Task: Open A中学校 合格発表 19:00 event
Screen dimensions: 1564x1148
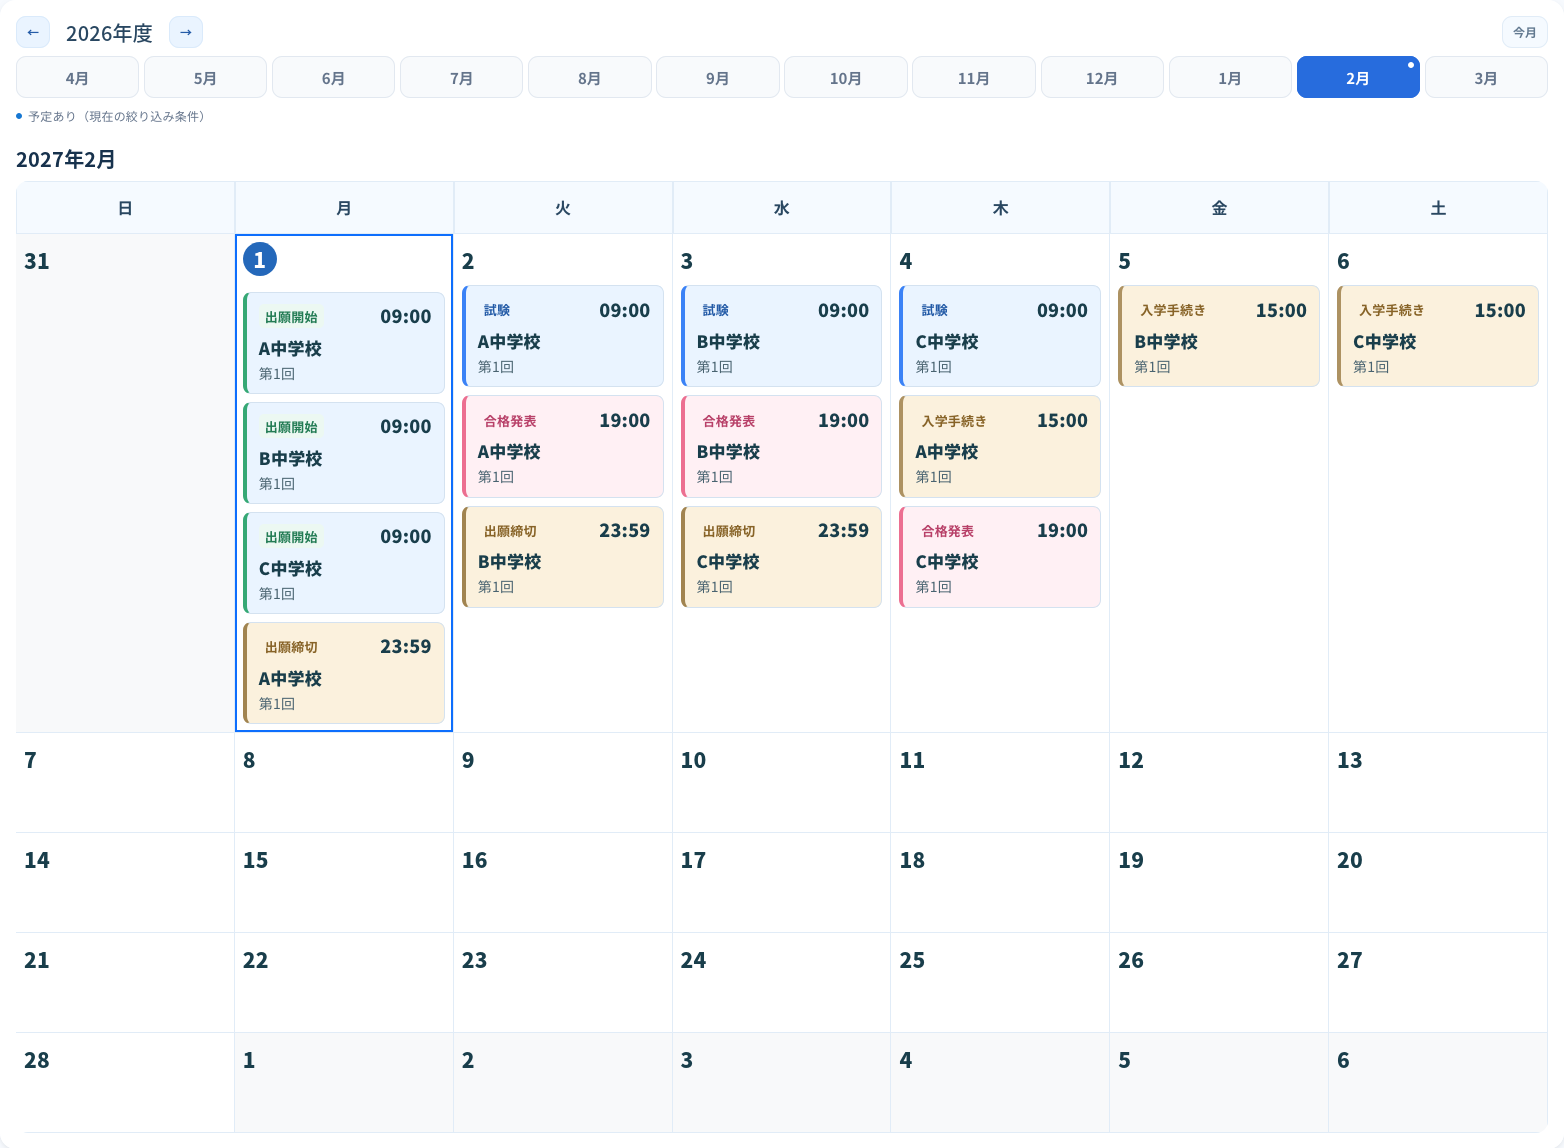Action: pos(563,446)
